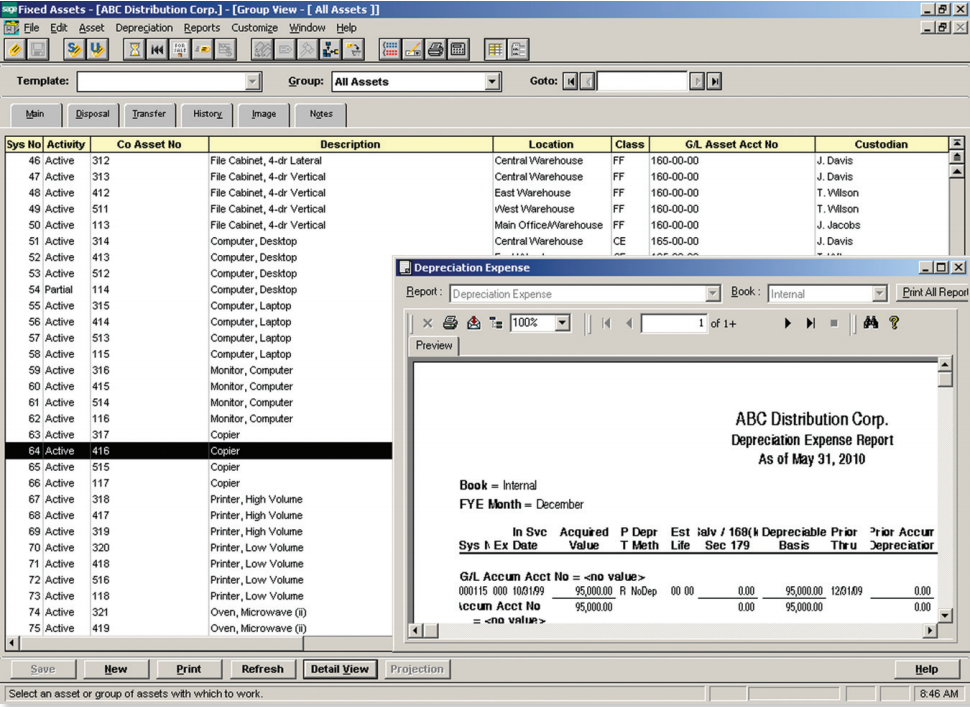The height and width of the screenshot is (707, 970).
Task: Switch to group view grid icon
Action: (x=495, y=49)
